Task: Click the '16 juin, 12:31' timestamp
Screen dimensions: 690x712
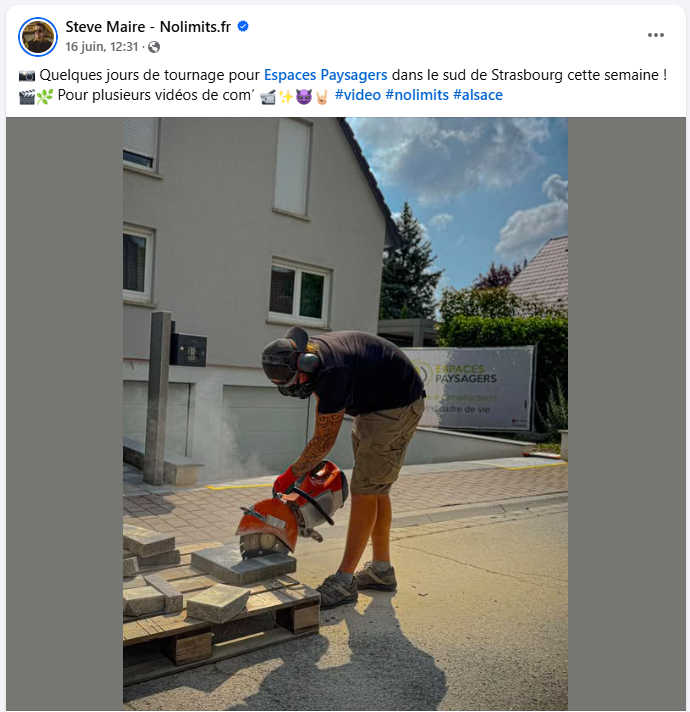Action: tap(102, 47)
